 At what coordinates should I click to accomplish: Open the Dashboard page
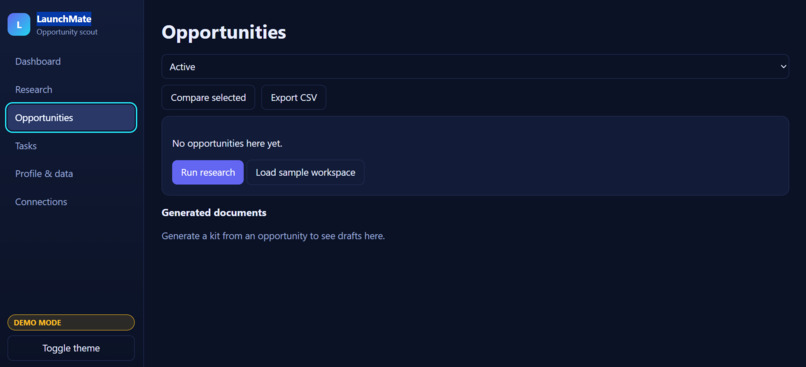click(x=71, y=62)
